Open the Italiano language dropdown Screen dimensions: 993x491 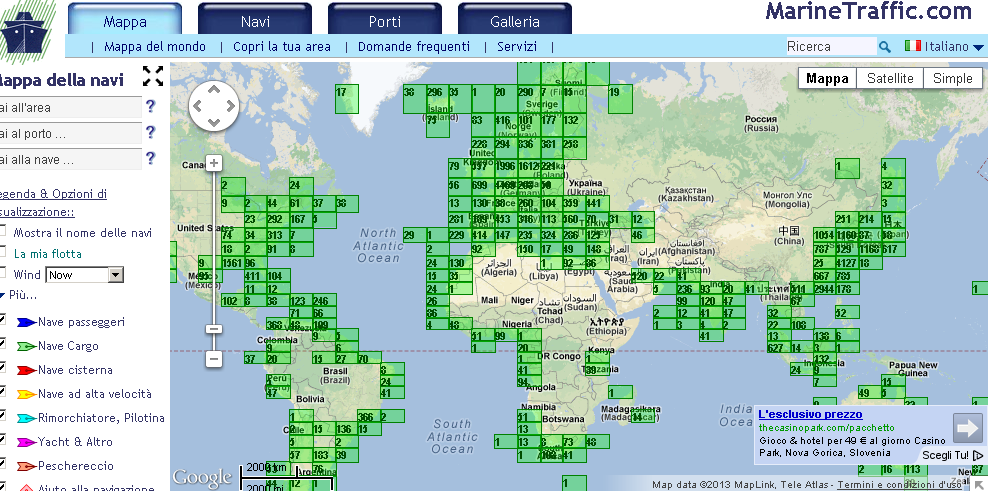point(954,46)
